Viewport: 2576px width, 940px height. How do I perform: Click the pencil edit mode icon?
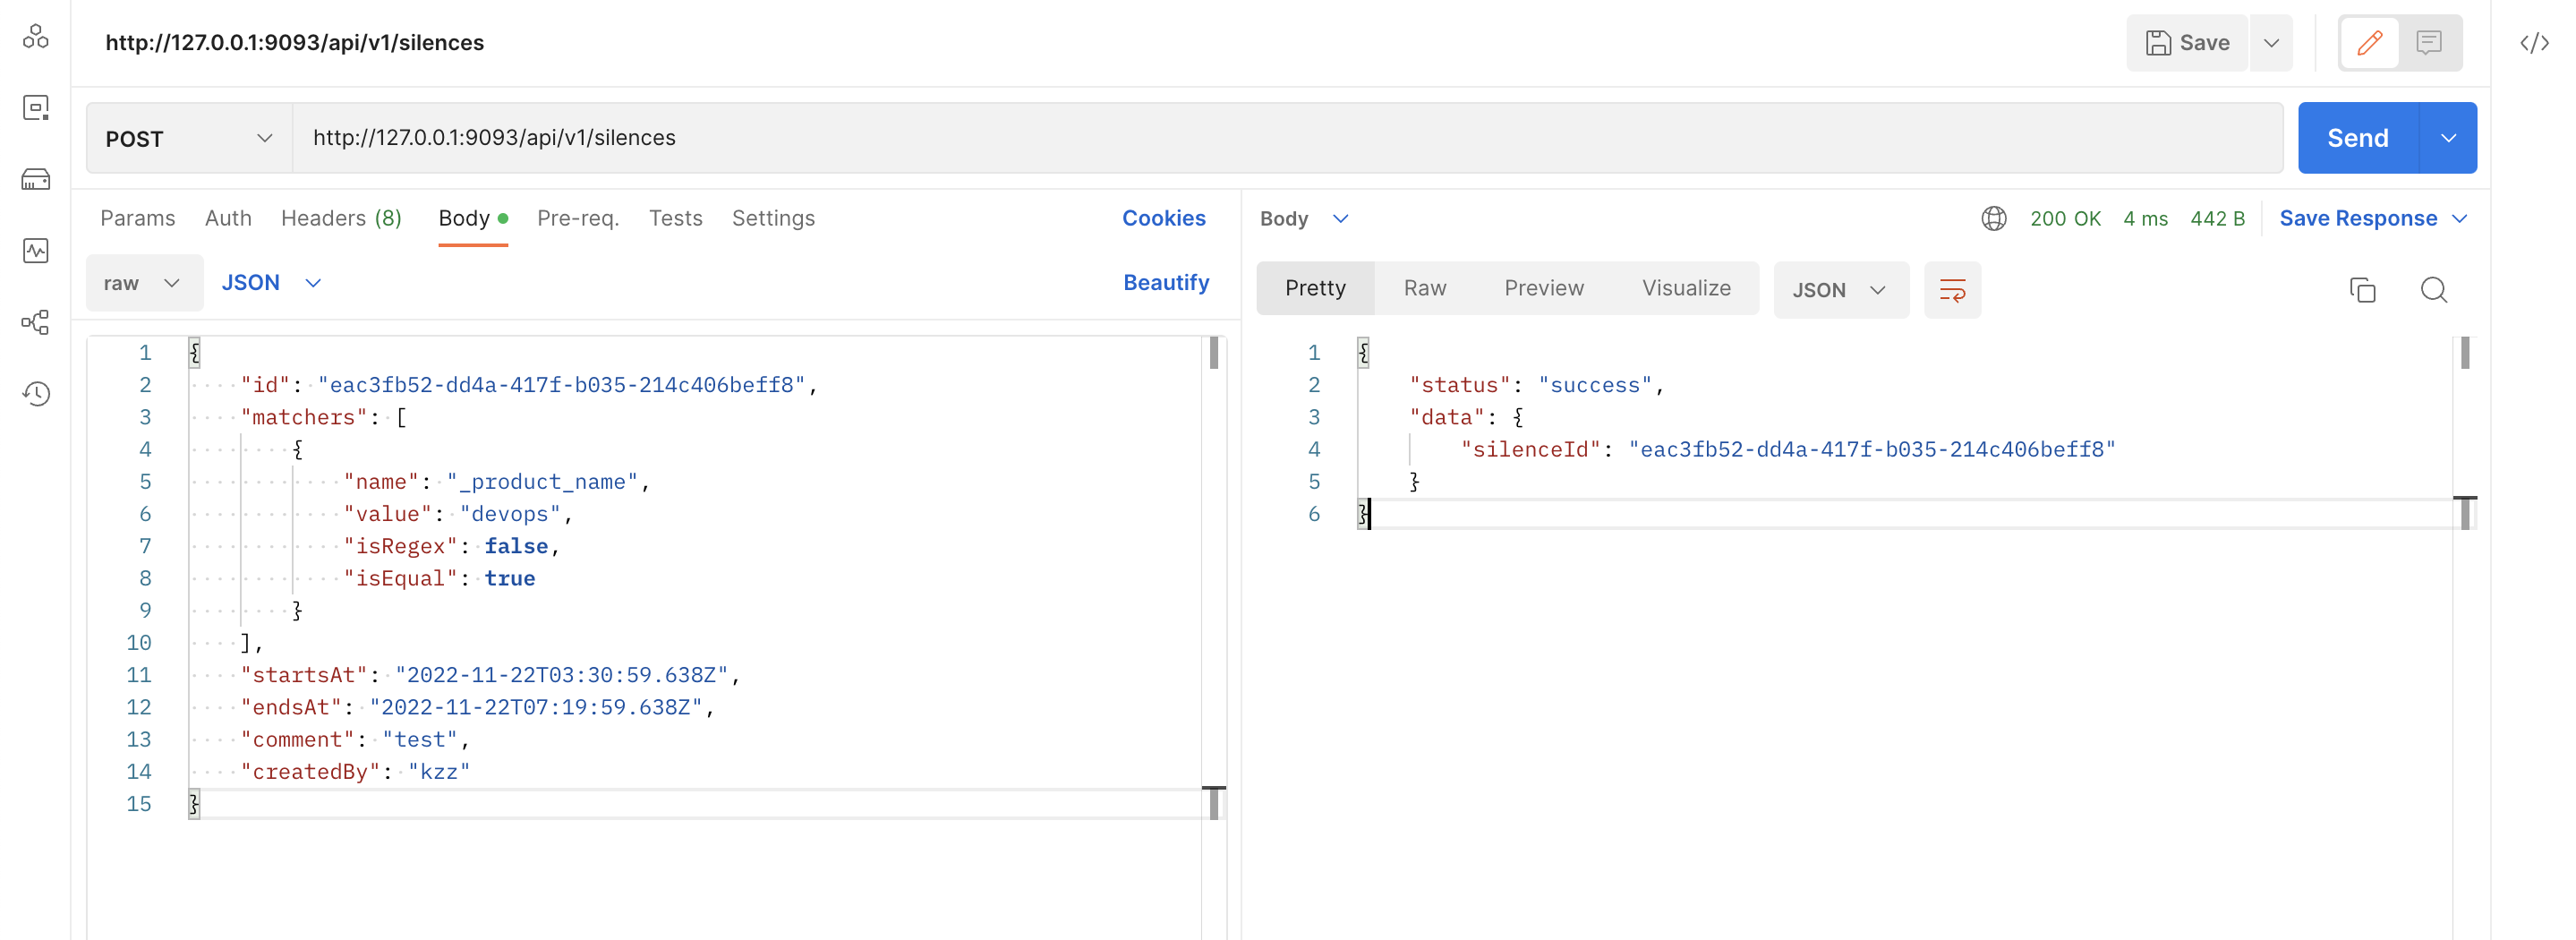pos(2369,43)
